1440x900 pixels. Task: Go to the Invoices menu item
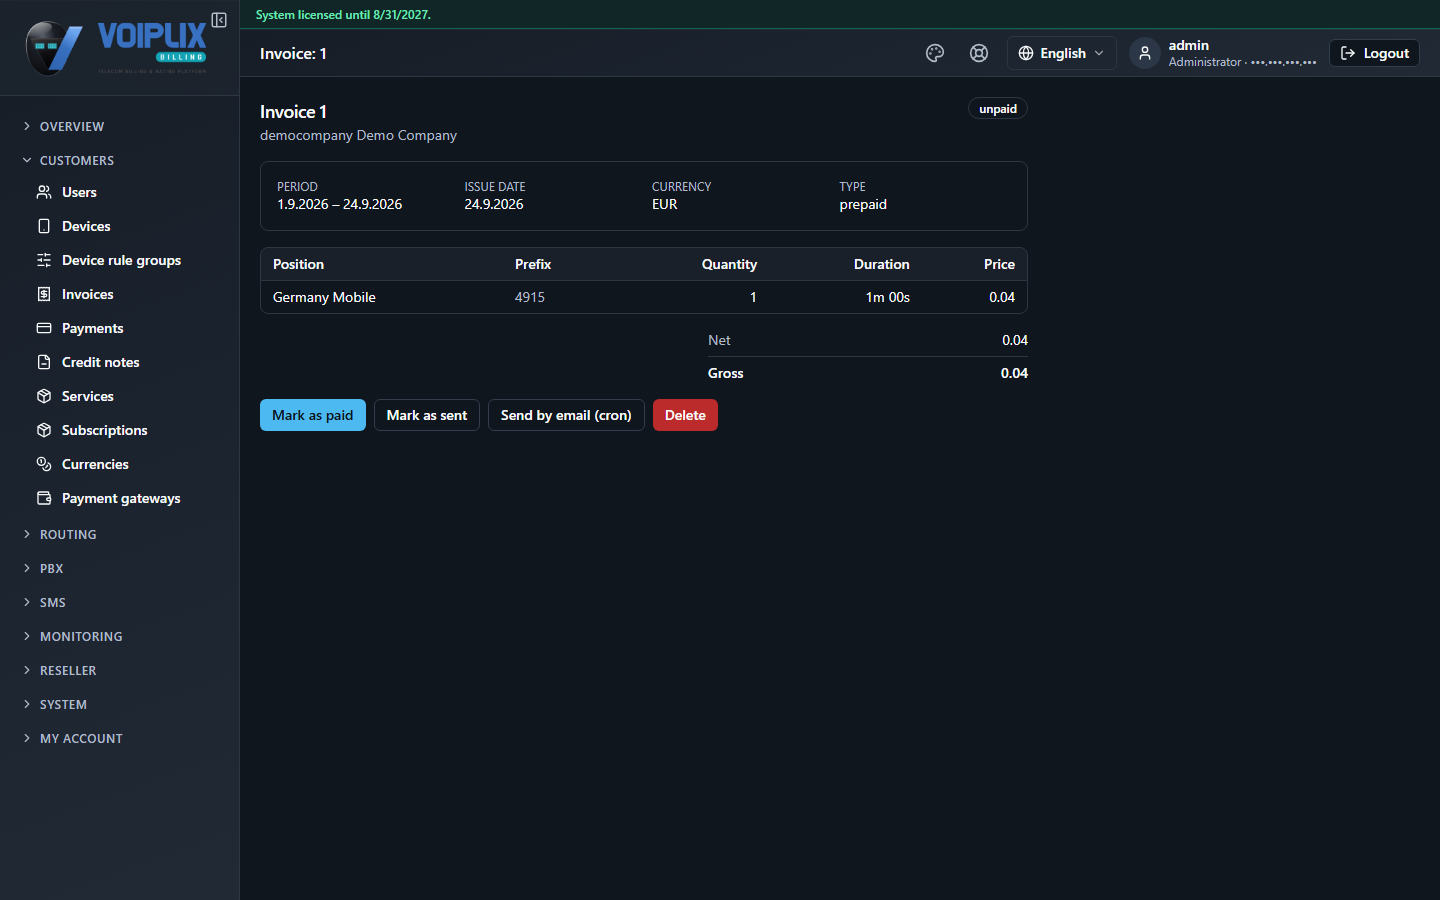88,294
